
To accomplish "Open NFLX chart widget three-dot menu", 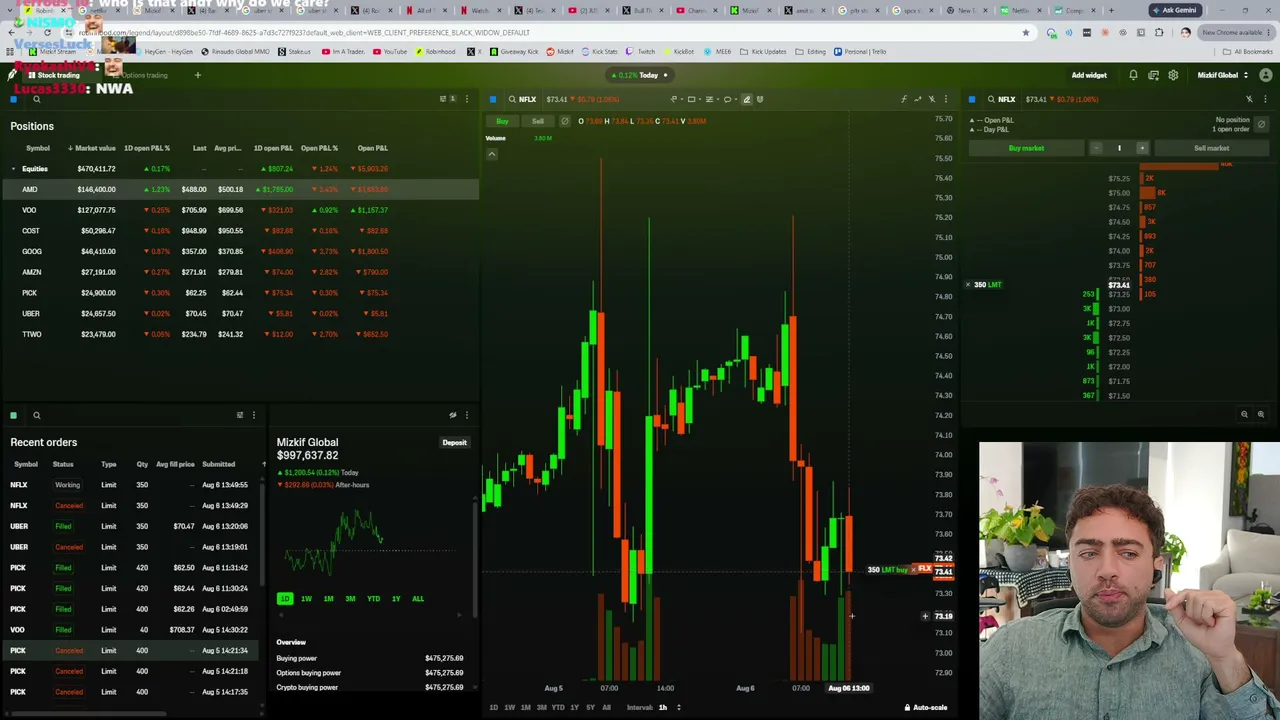I will 945,99.
